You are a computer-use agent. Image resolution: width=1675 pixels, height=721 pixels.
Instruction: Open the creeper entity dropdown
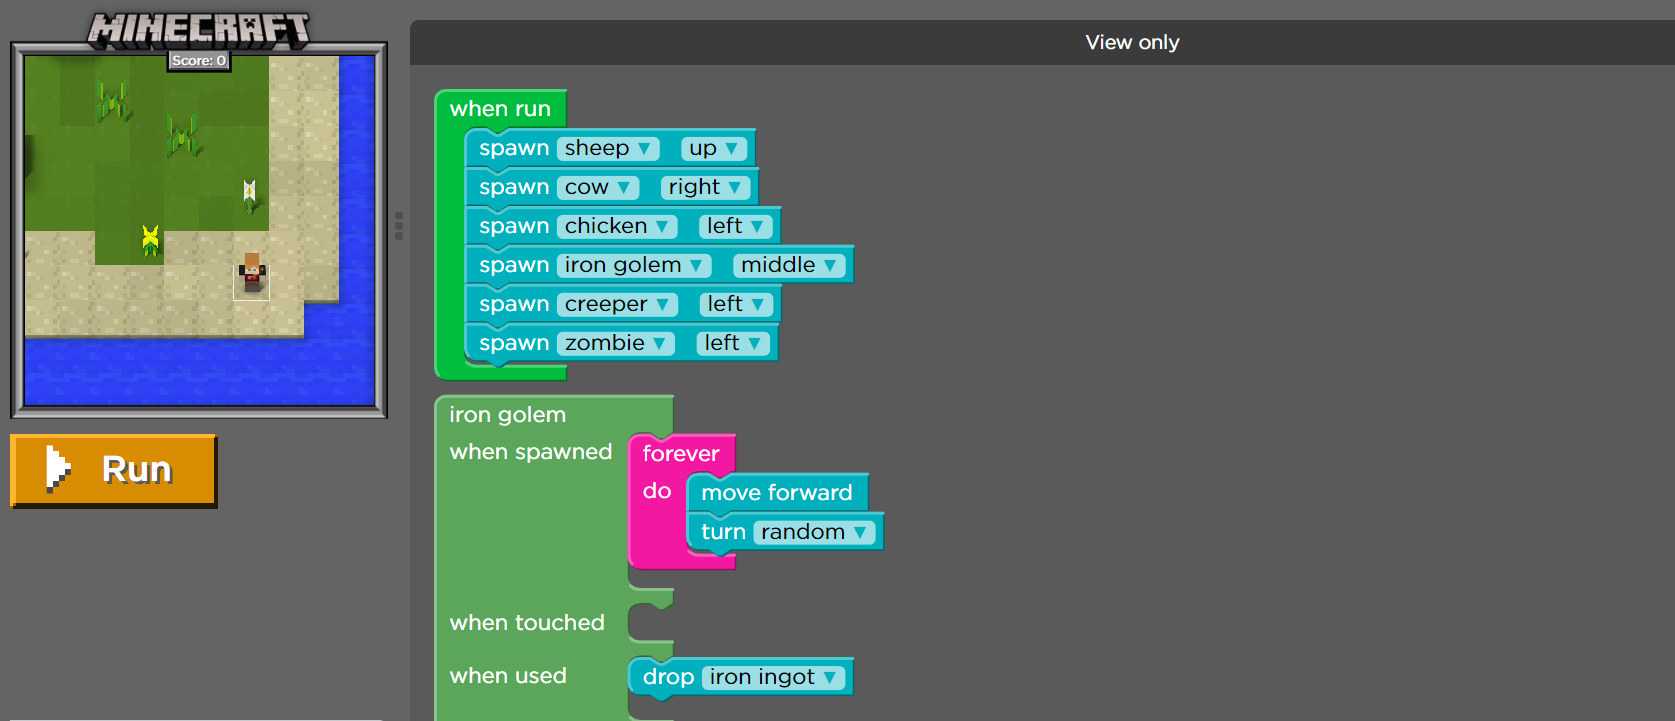click(x=617, y=305)
